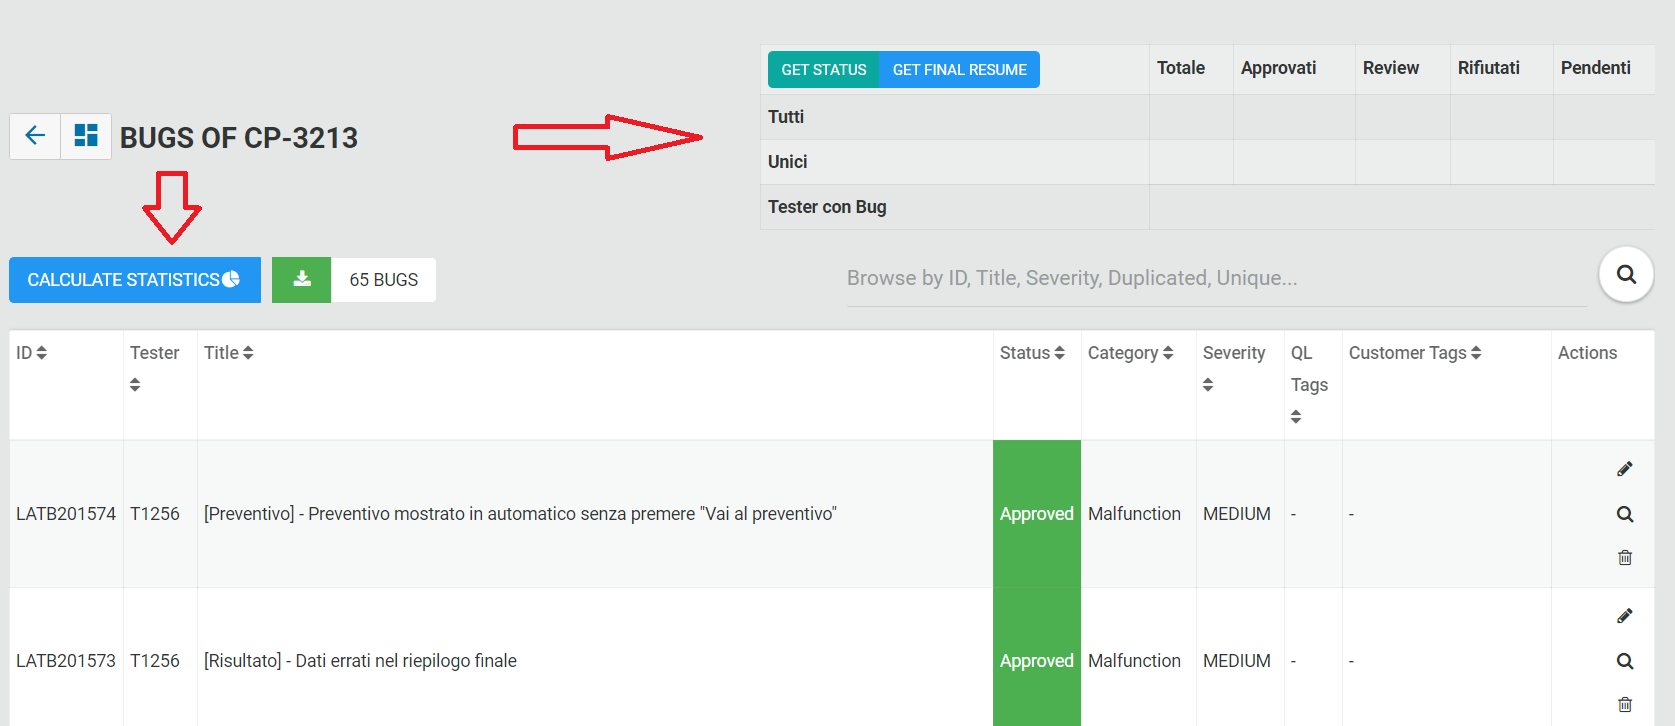Focus the Browse by ID search field

pos(1217,279)
